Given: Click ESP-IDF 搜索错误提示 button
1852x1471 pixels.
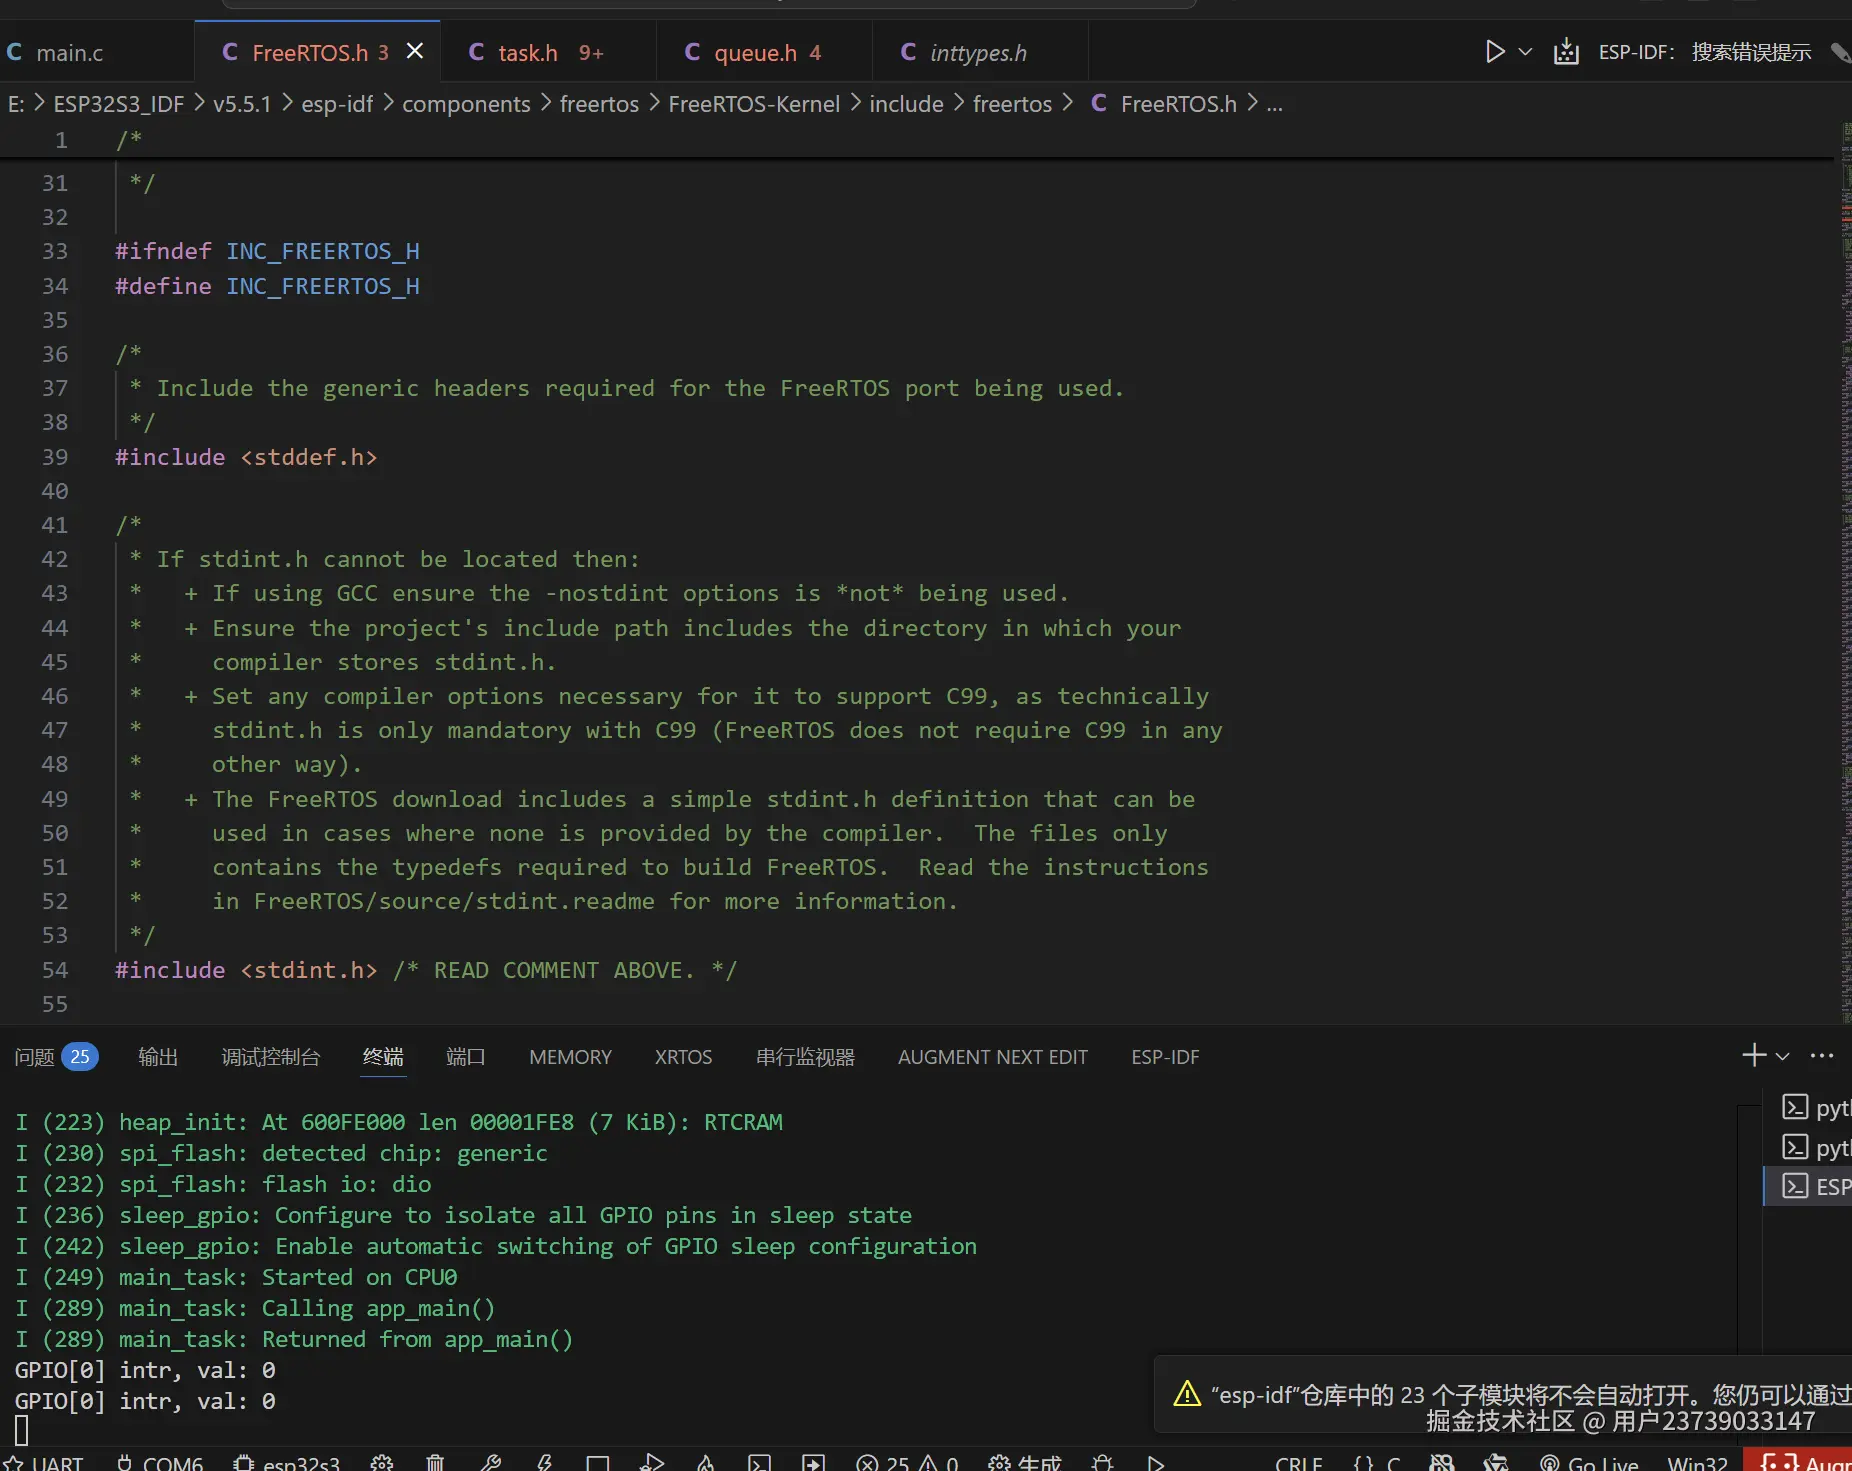Looking at the screenshot, I should tap(1704, 52).
